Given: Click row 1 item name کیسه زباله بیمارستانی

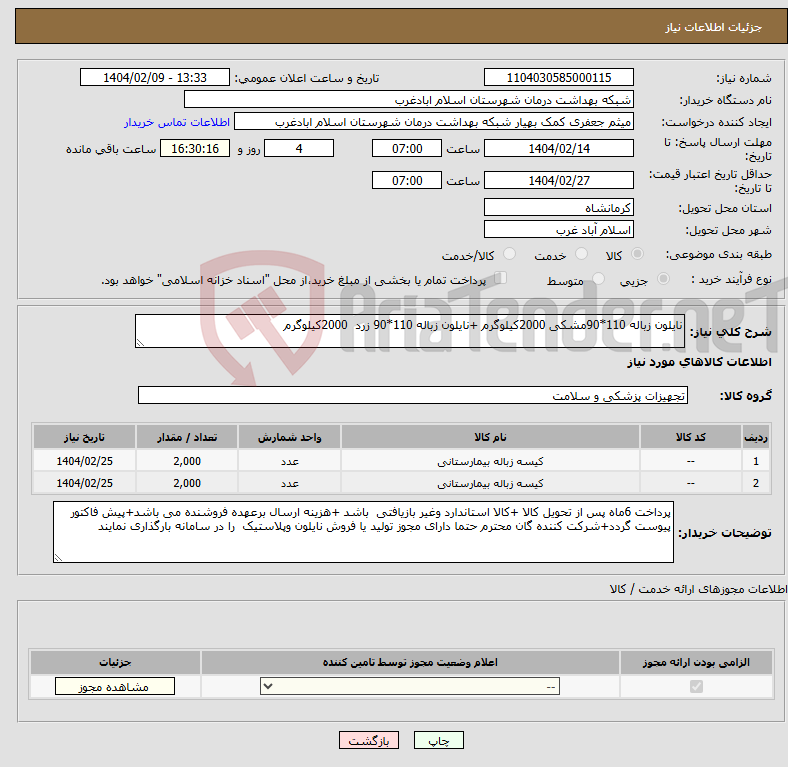Looking at the screenshot, I should [x=490, y=461].
